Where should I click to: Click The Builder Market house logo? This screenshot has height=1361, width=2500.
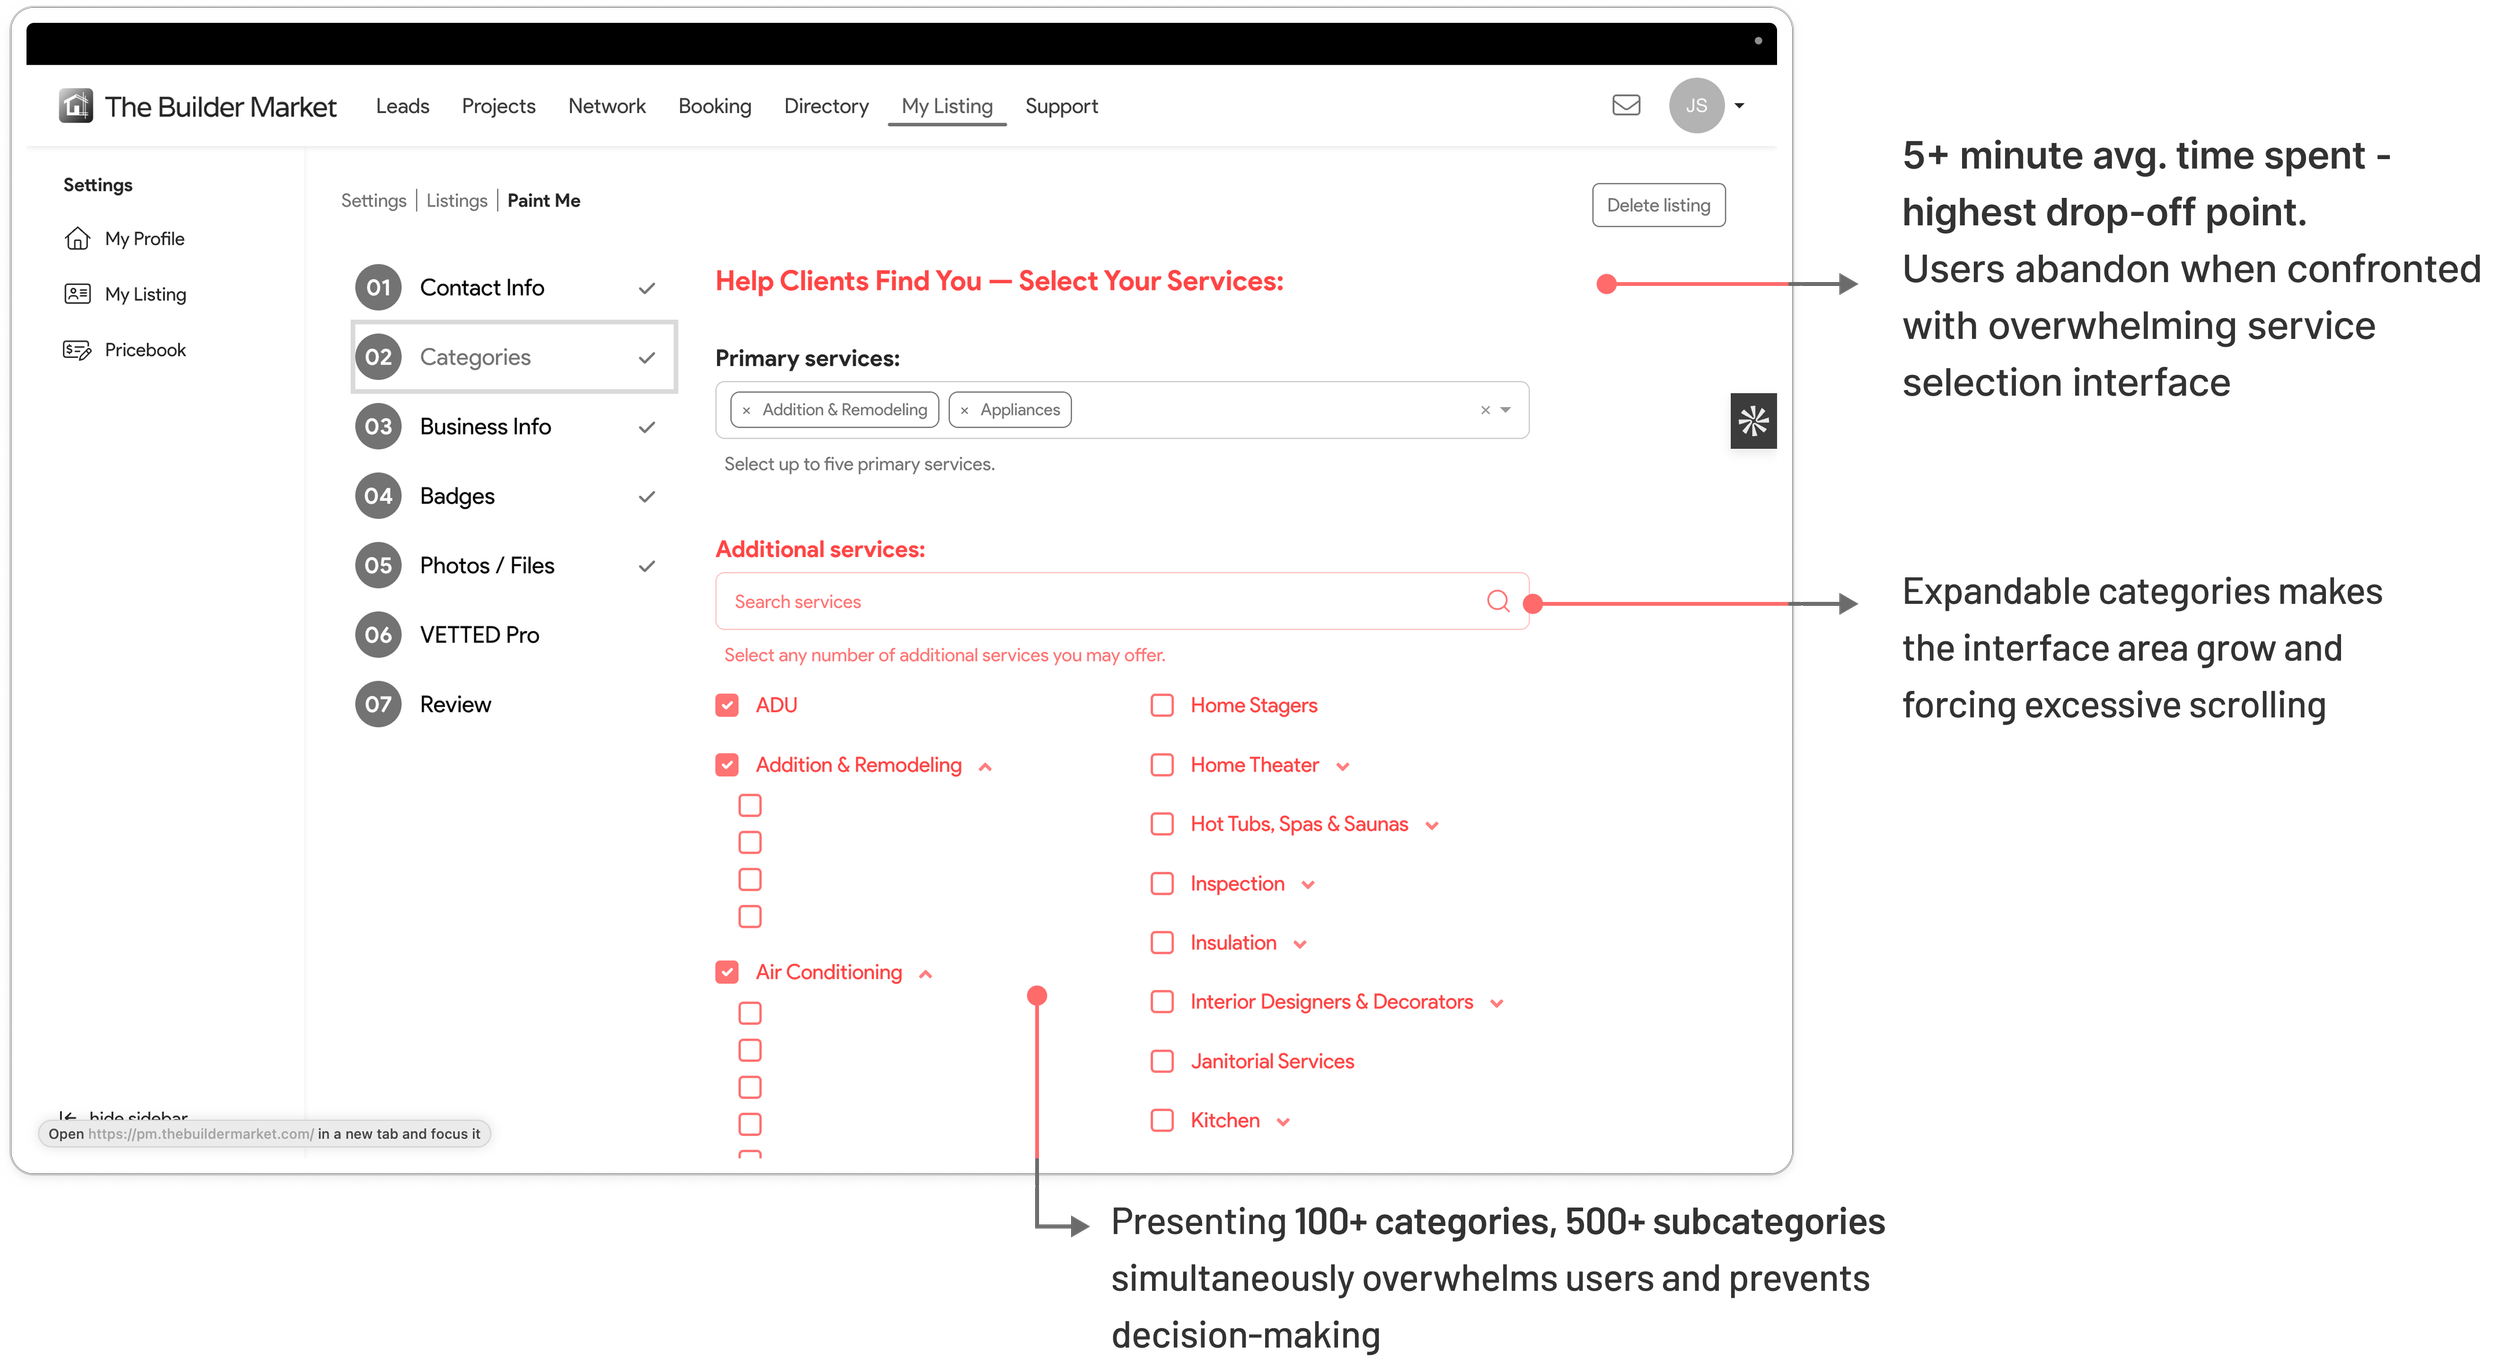tap(76, 105)
